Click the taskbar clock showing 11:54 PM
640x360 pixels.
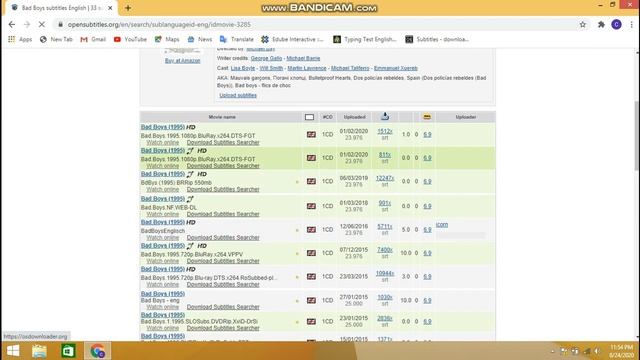tap(621, 351)
